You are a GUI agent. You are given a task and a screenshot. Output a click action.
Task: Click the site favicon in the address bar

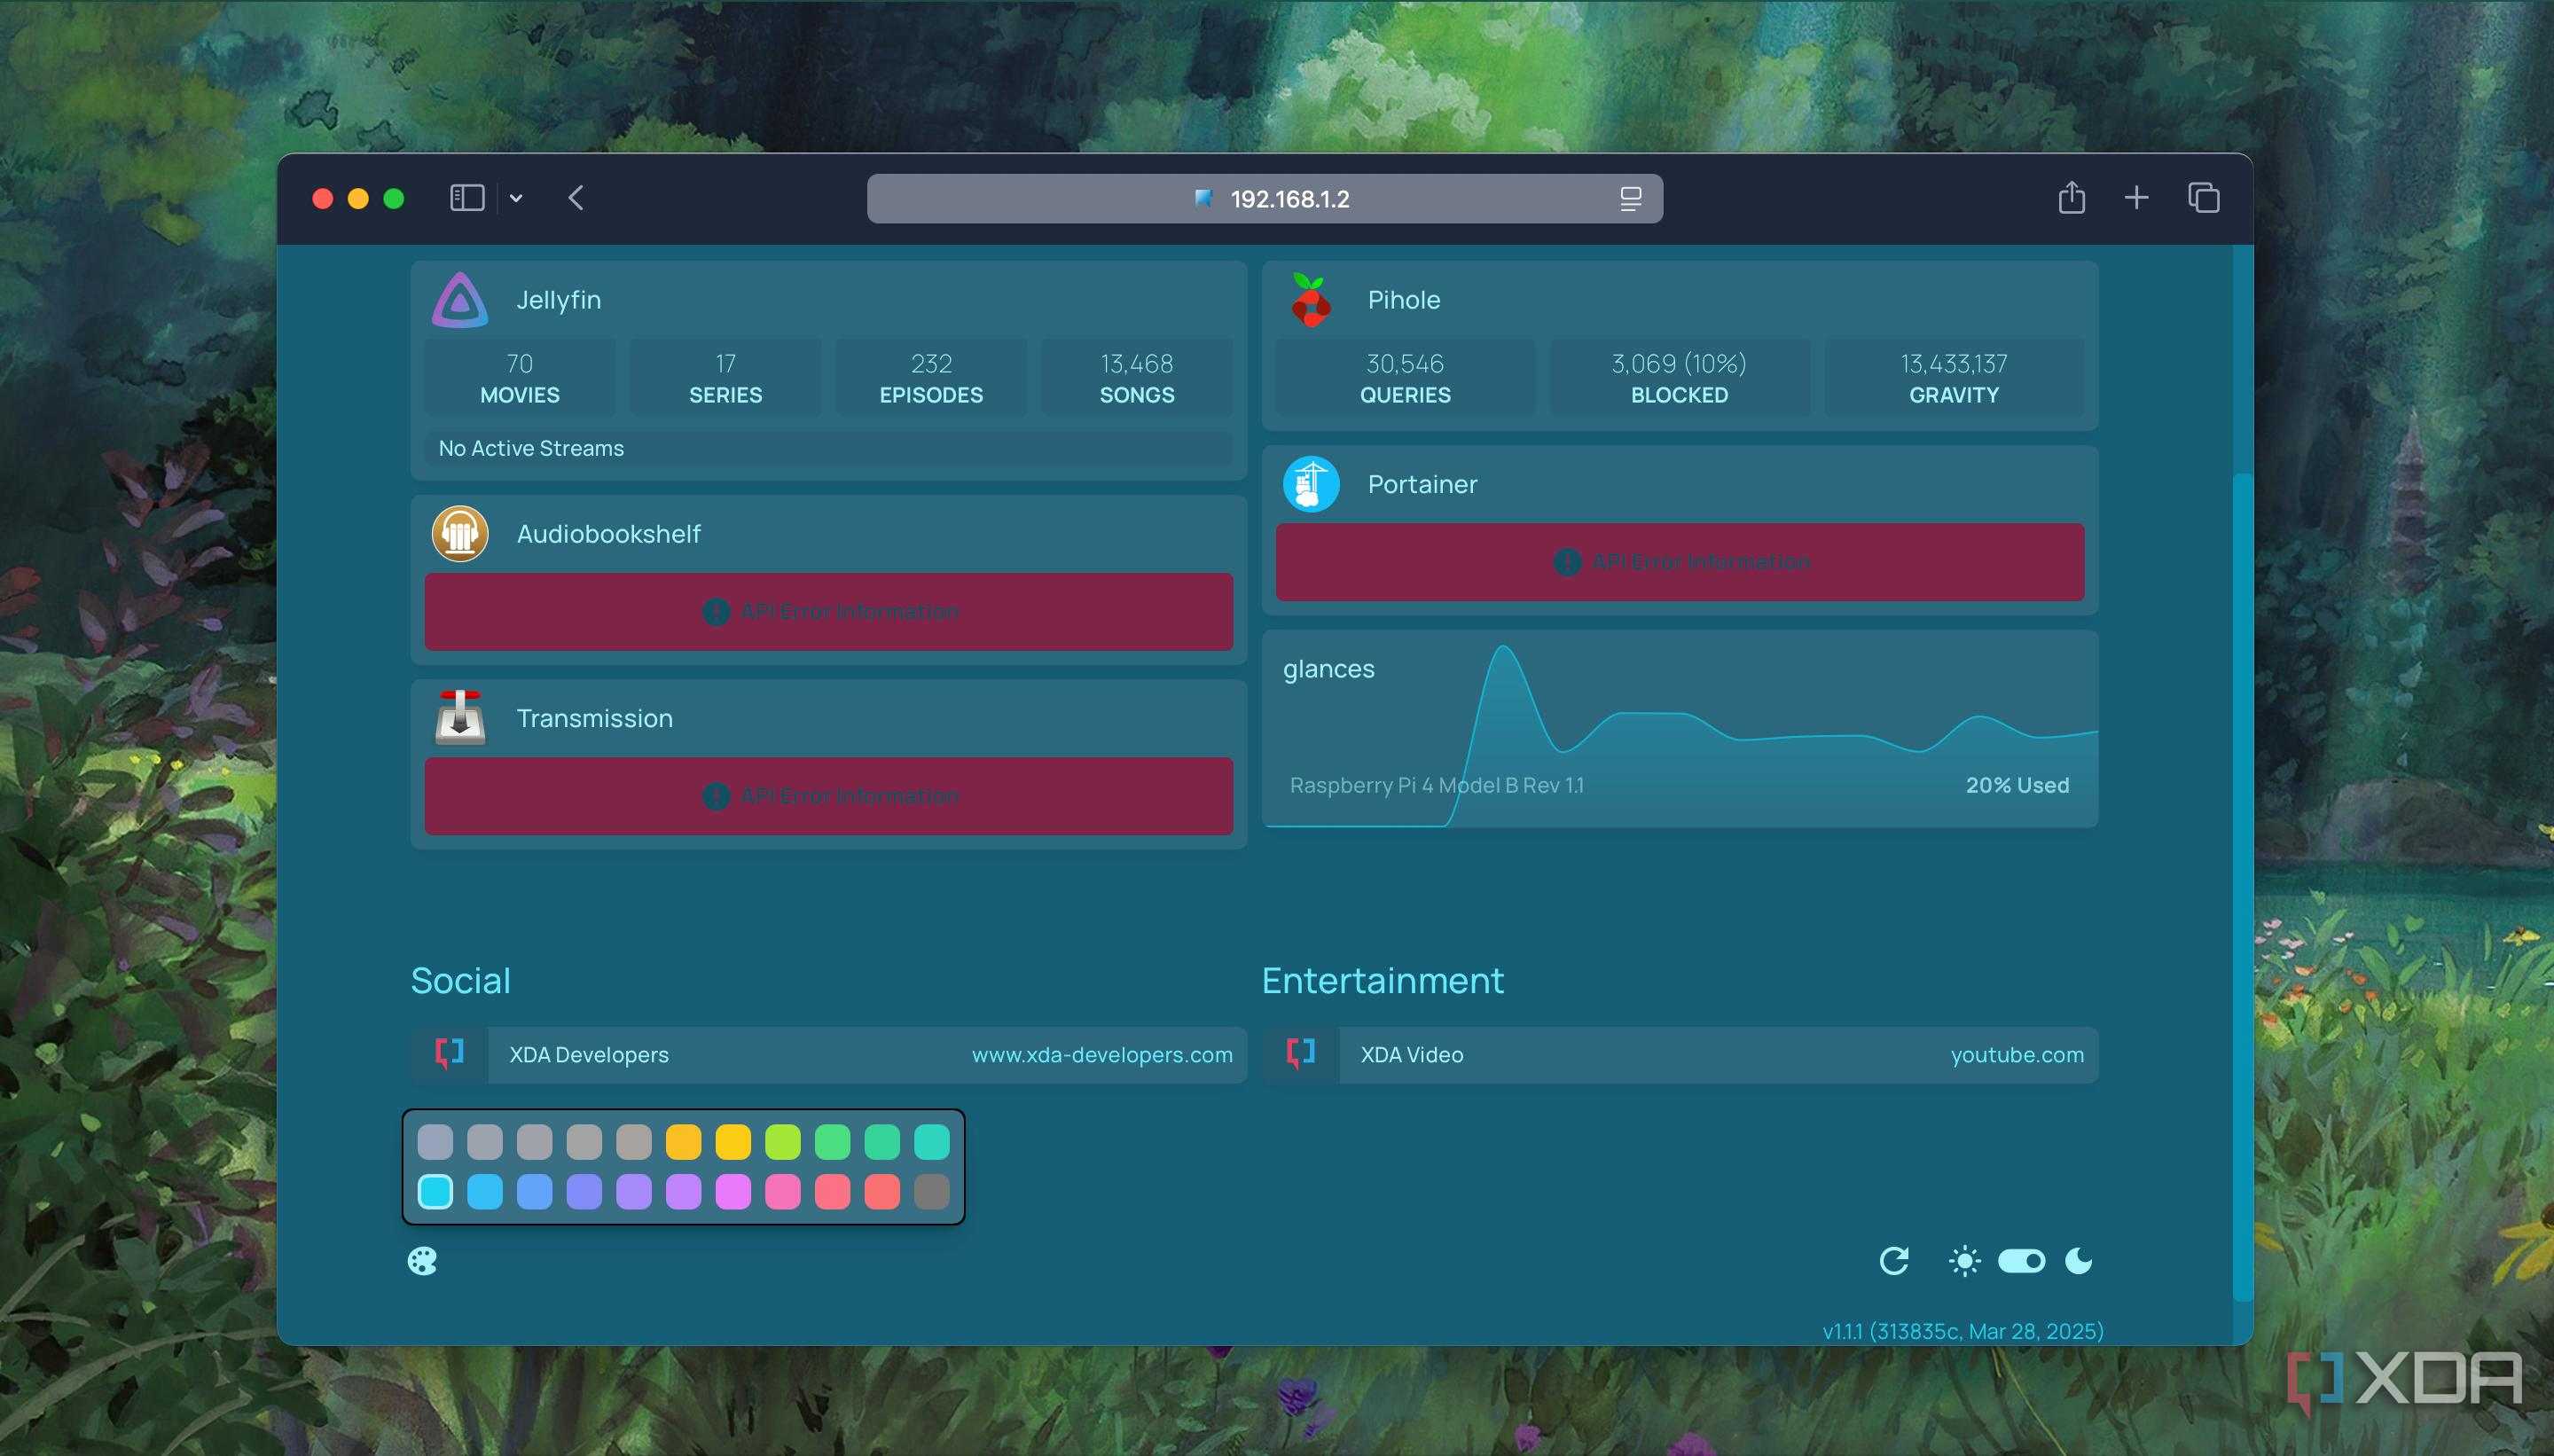[1204, 198]
